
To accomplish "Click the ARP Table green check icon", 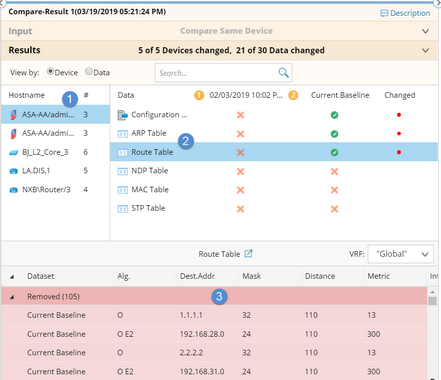I will 334,134.
